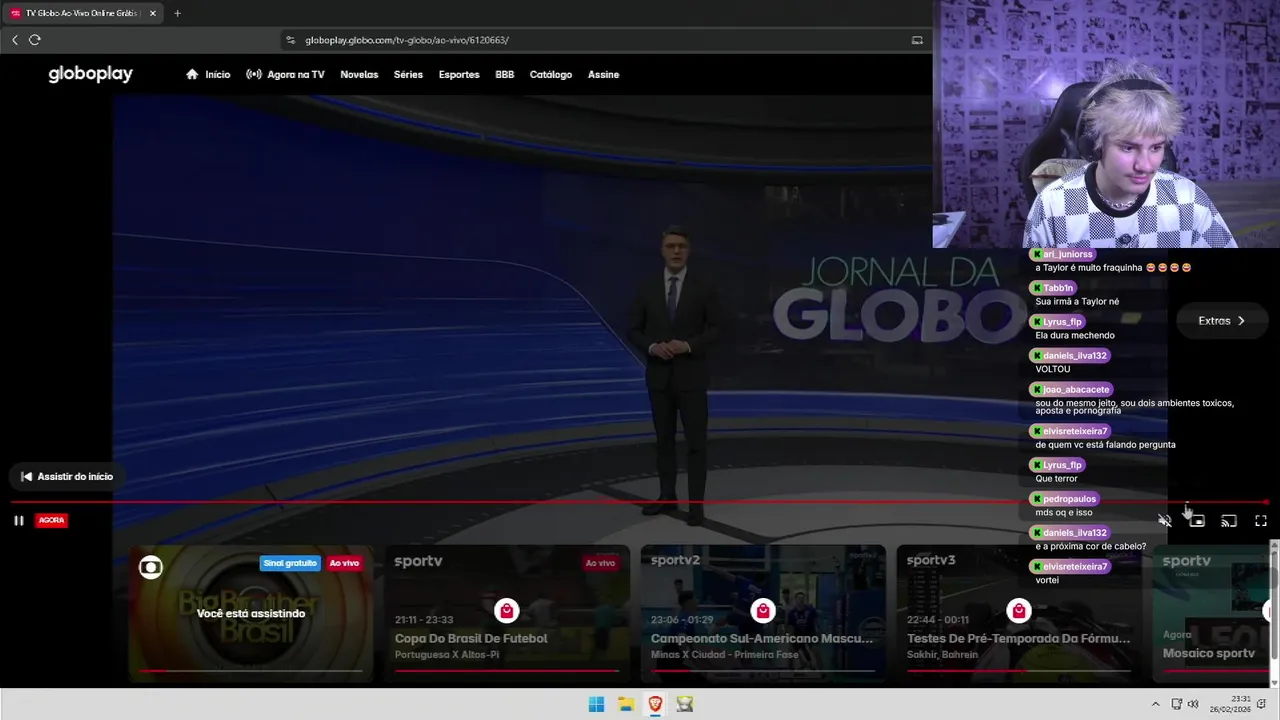
Task: Click the taskbar volume icon
Action: pyautogui.click(x=1192, y=704)
